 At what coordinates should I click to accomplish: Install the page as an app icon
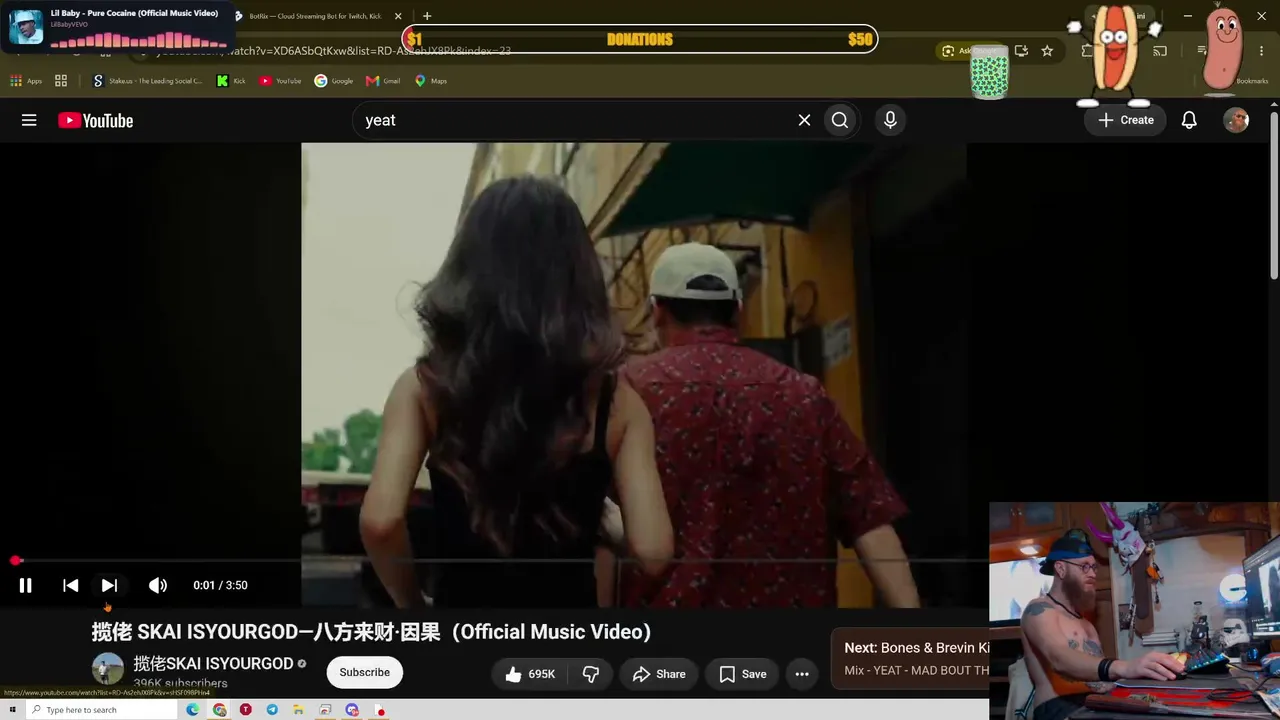pyautogui.click(x=1021, y=51)
